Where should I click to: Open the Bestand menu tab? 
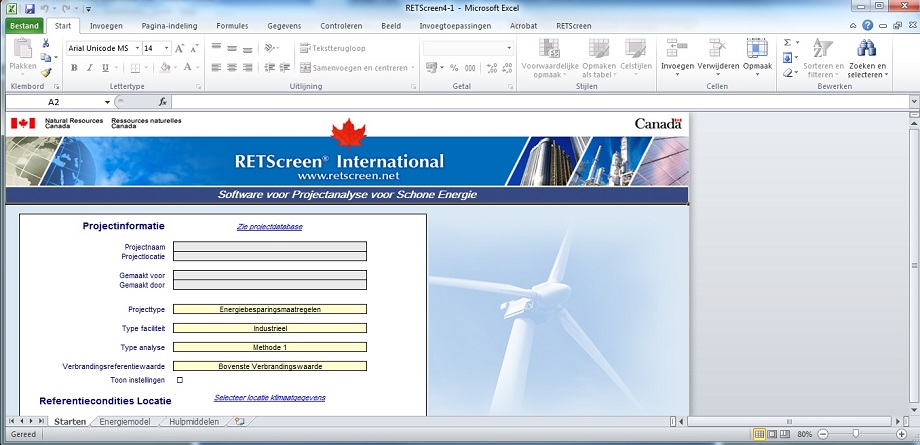coord(25,26)
